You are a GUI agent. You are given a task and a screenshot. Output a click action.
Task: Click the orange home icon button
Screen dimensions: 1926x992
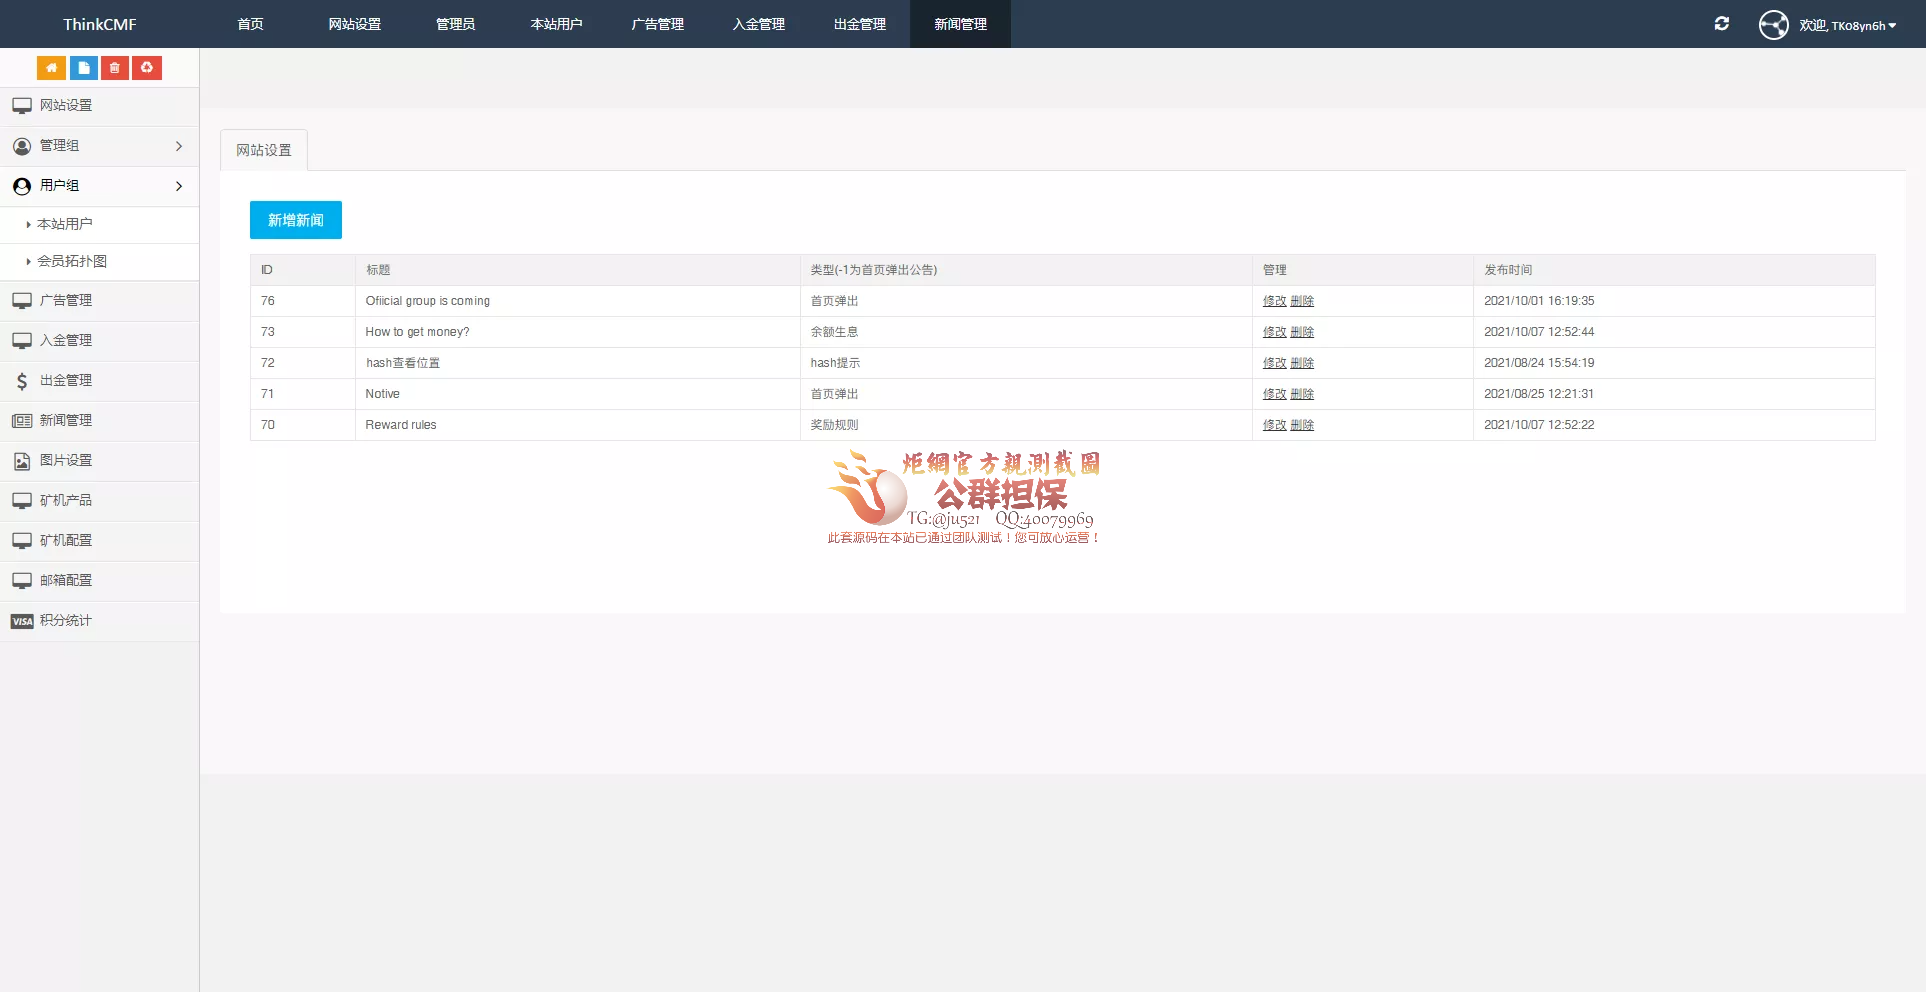coord(51,68)
